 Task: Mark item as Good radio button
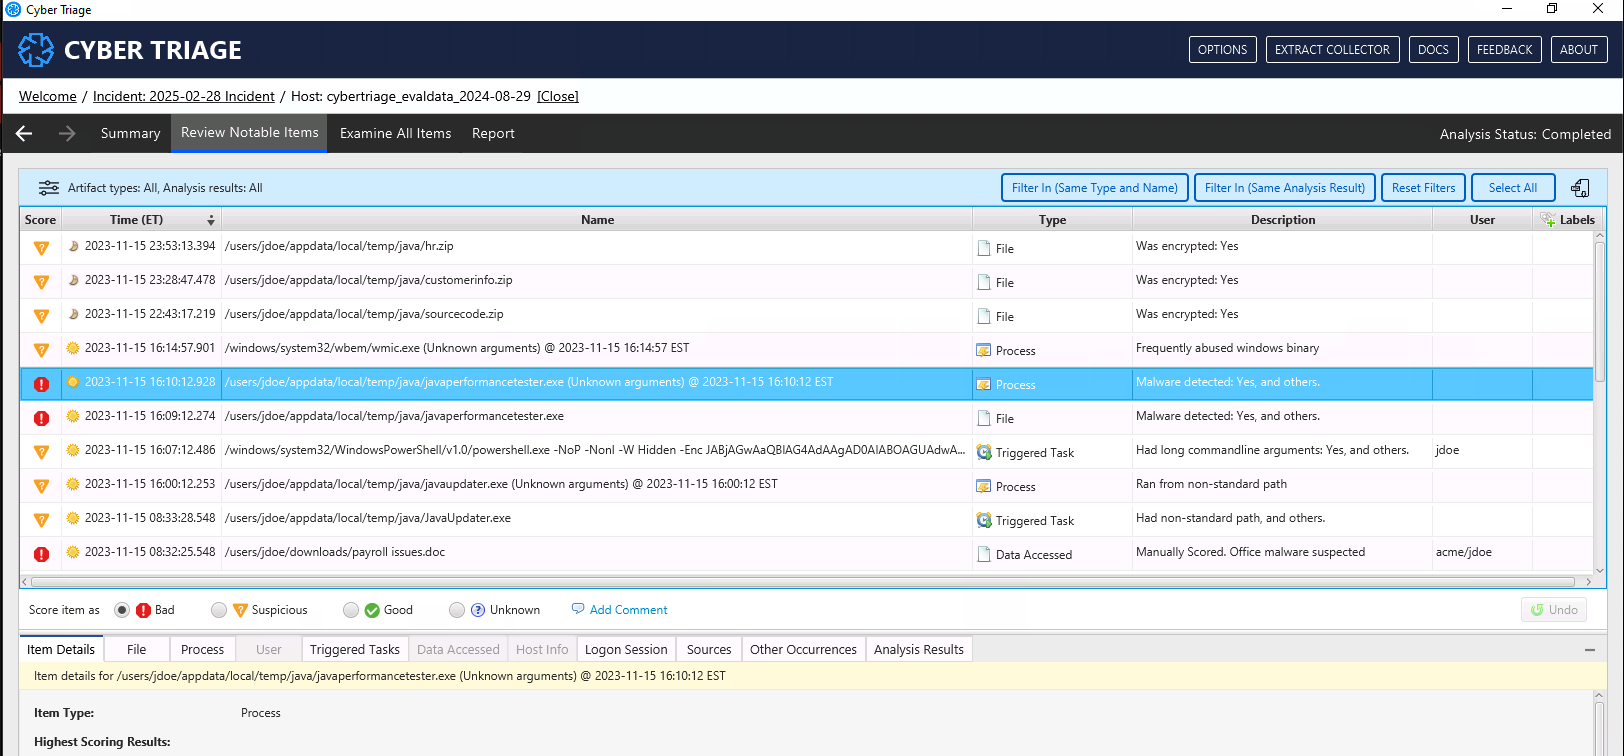350,610
